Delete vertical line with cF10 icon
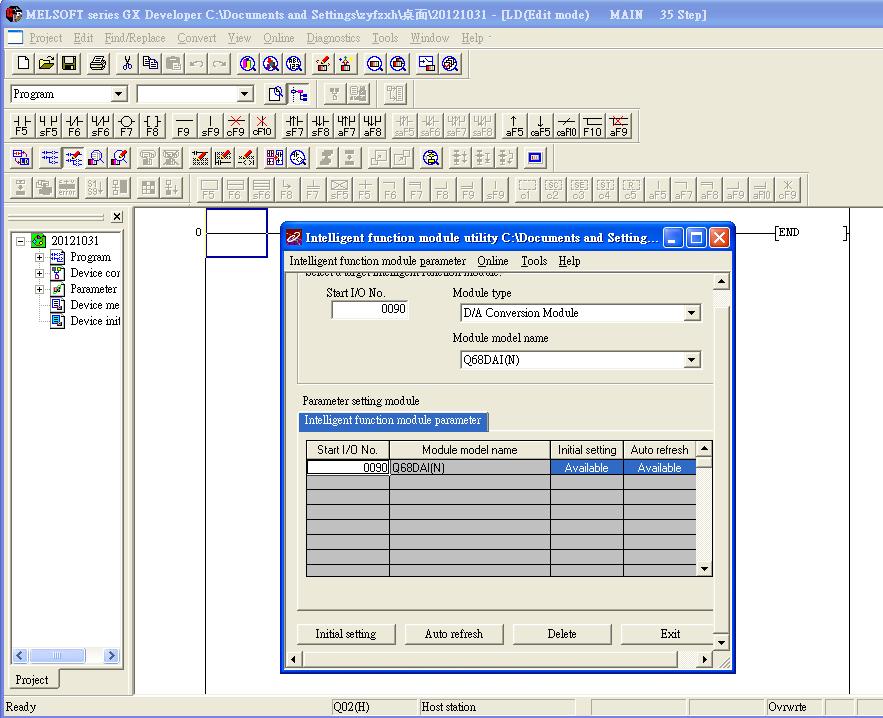Viewport: 883px width, 718px height. [x=261, y=126]
